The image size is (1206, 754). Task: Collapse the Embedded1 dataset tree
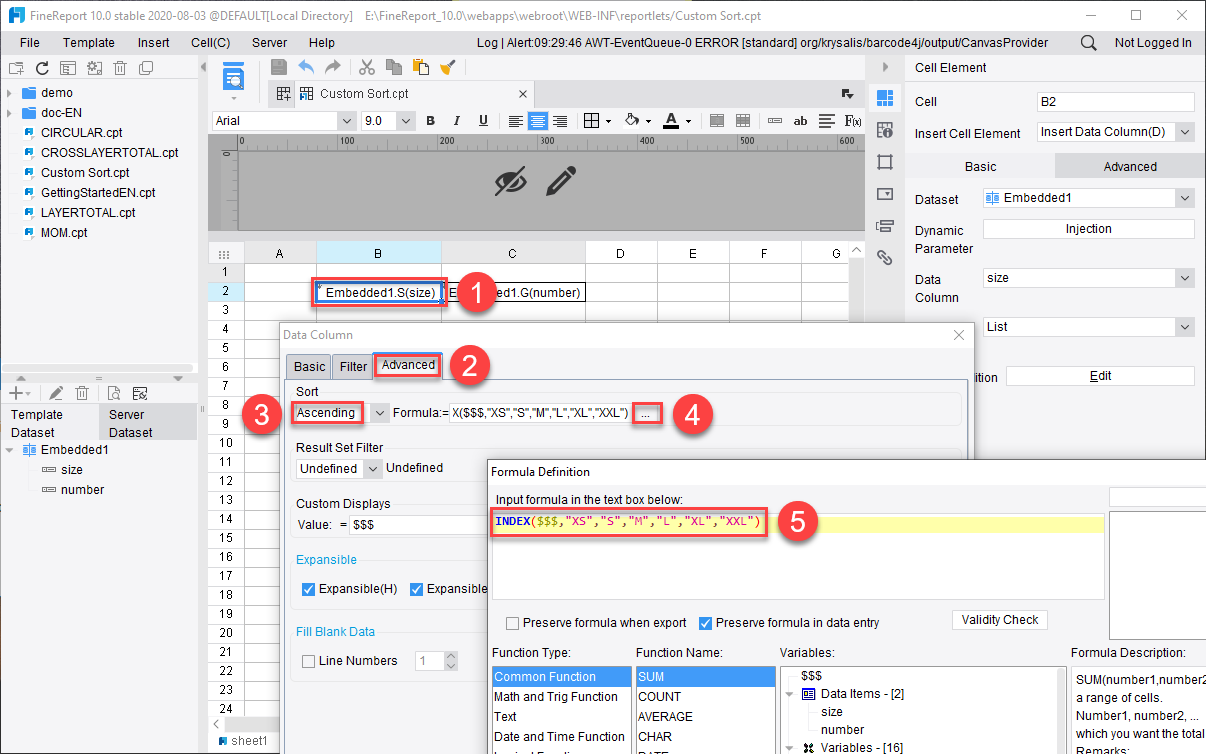click(8, 449)
